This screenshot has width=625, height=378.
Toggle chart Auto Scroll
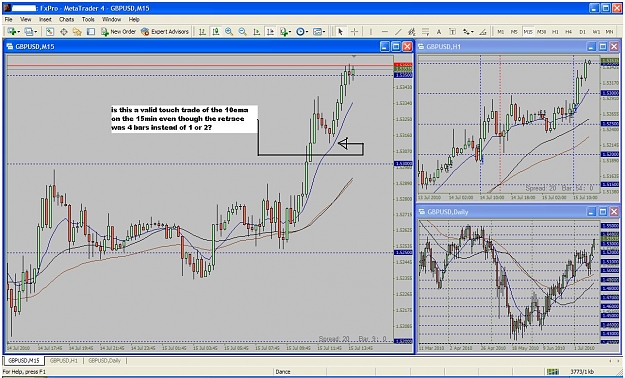256,32
